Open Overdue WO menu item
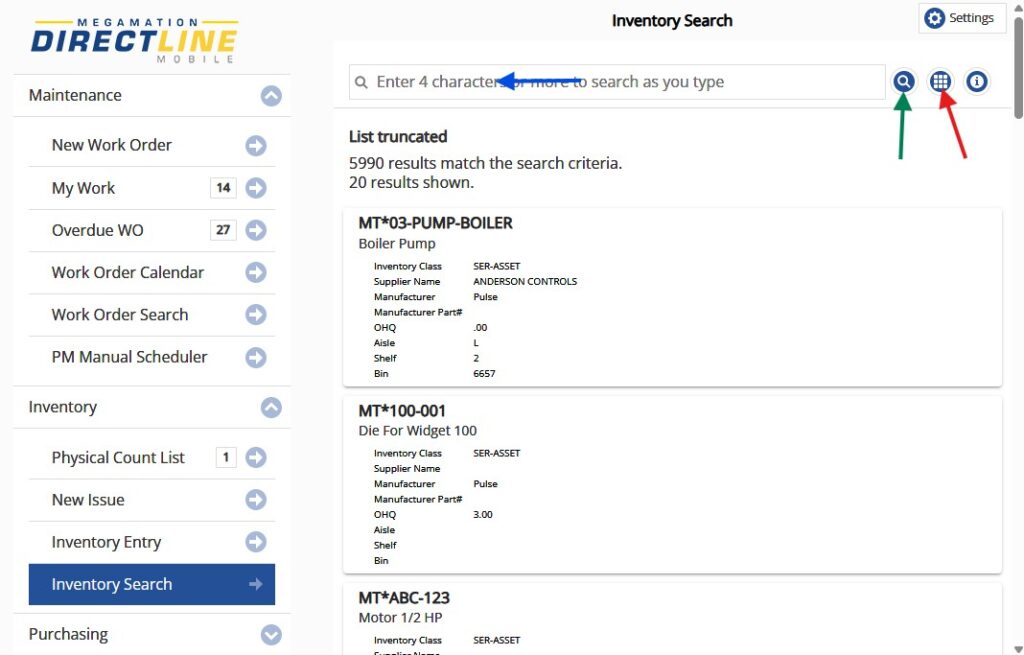1024x655 pixels. click(98, 230)
